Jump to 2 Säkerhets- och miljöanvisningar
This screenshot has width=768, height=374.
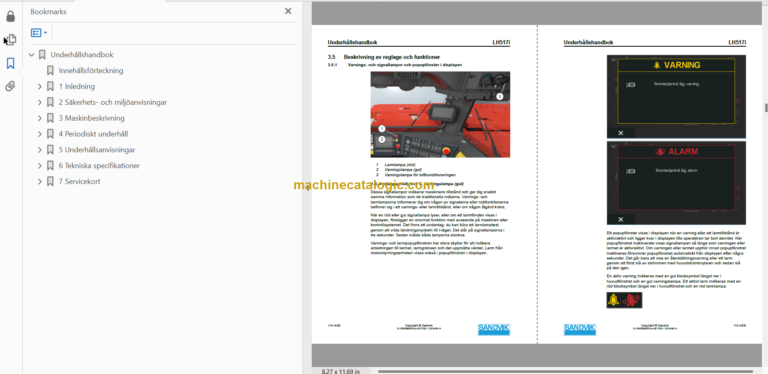point(113,102)
